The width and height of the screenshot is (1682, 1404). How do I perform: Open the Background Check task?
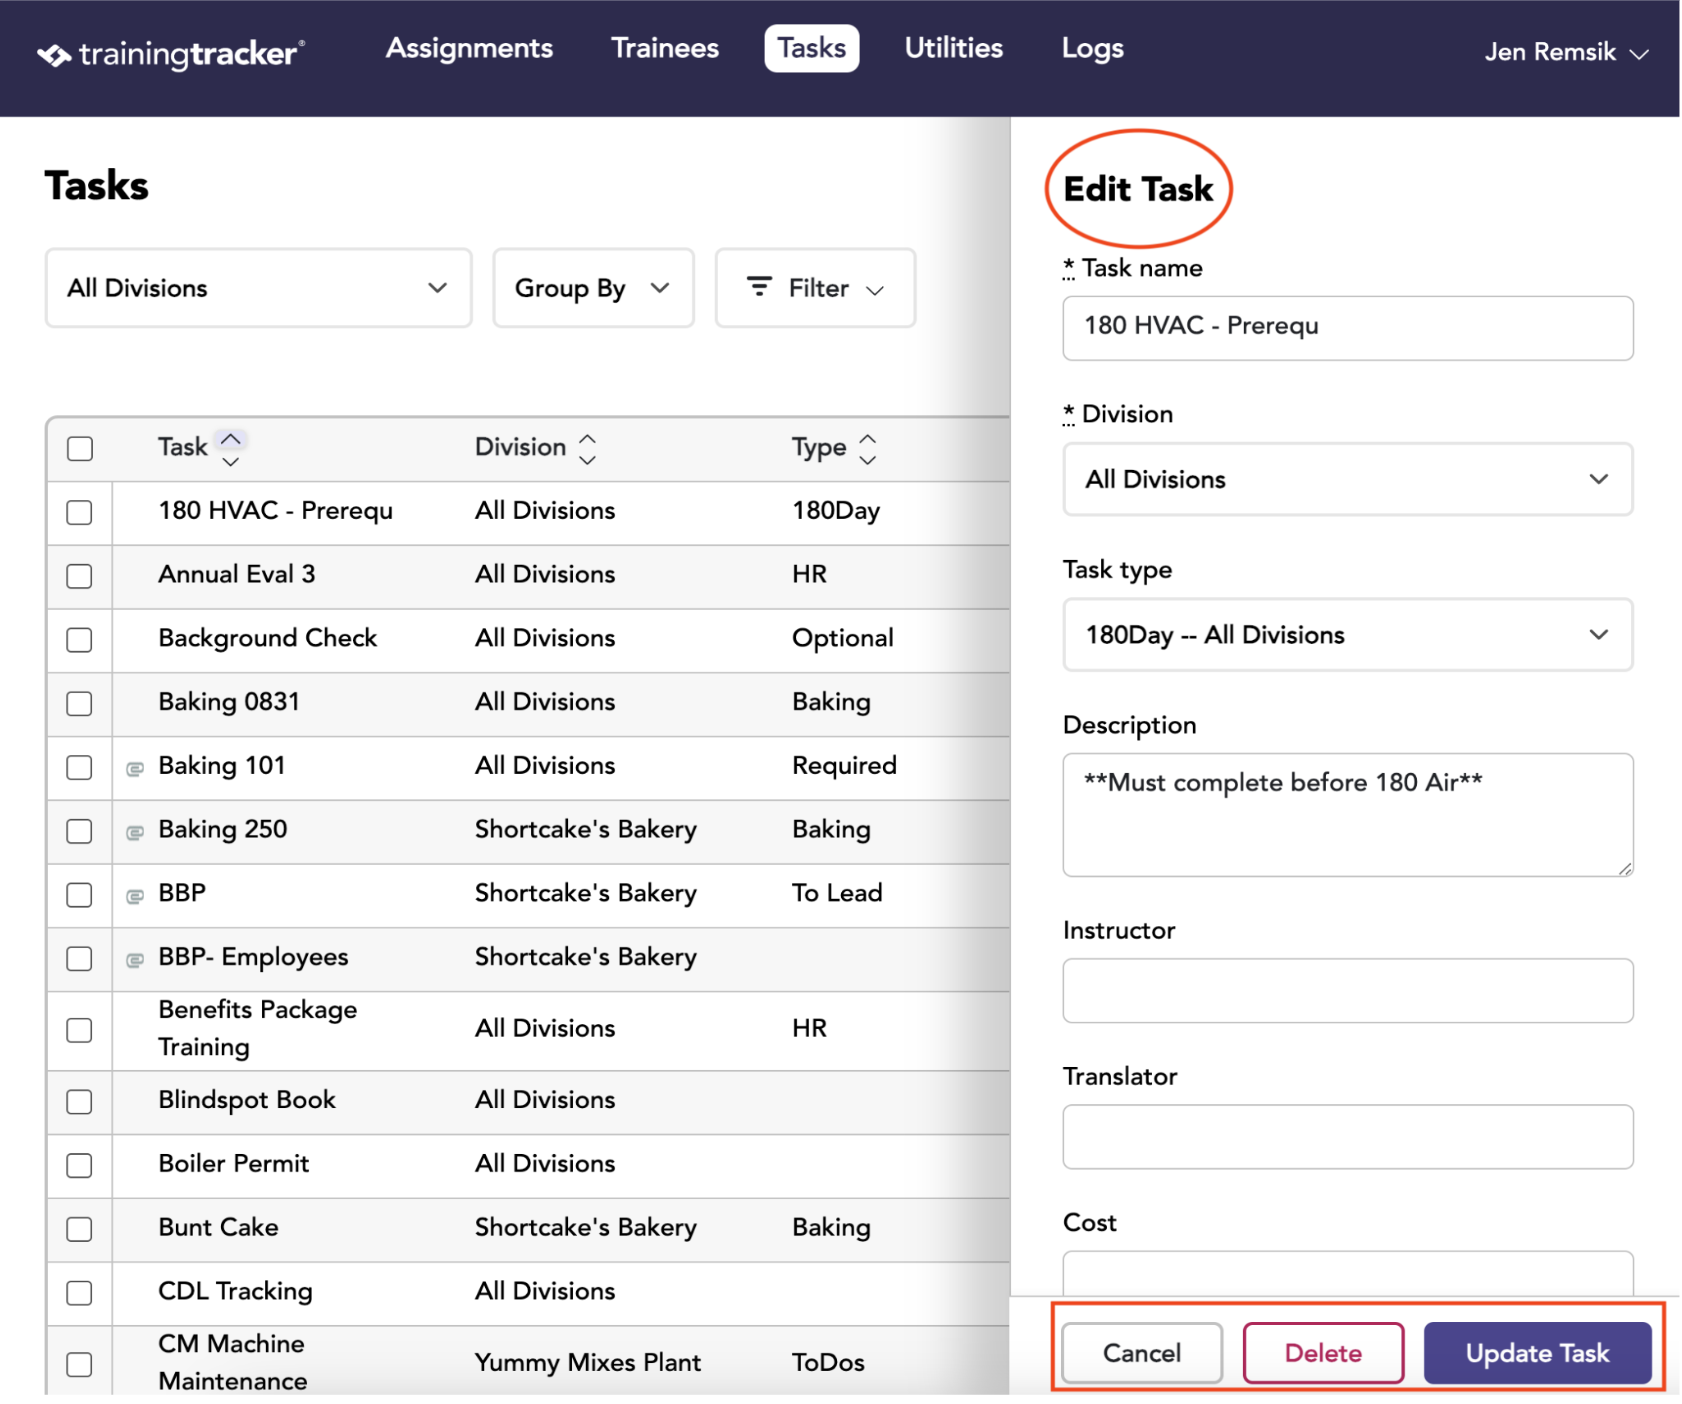pyautogui.click(x=267, y=639)
